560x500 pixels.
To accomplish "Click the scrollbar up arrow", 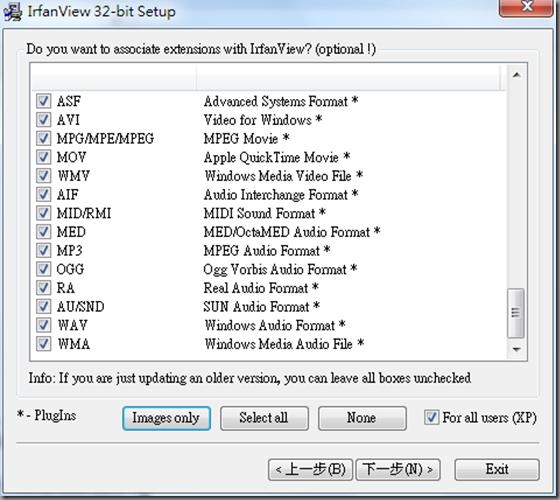I will click(x=516, y=75).
